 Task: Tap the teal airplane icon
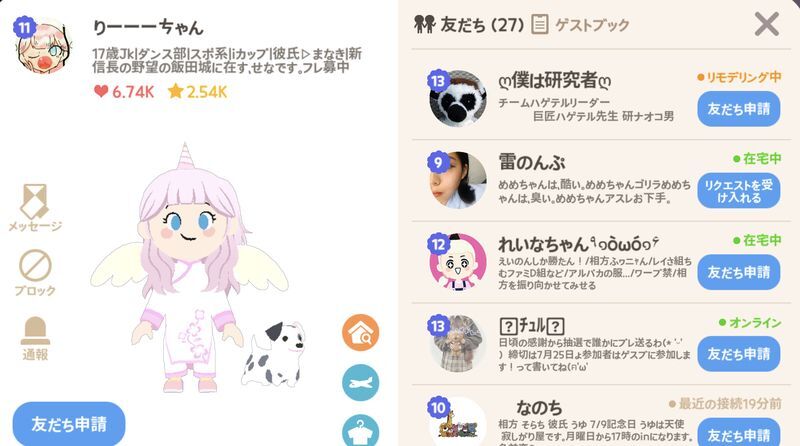click(x=361, y=383)
